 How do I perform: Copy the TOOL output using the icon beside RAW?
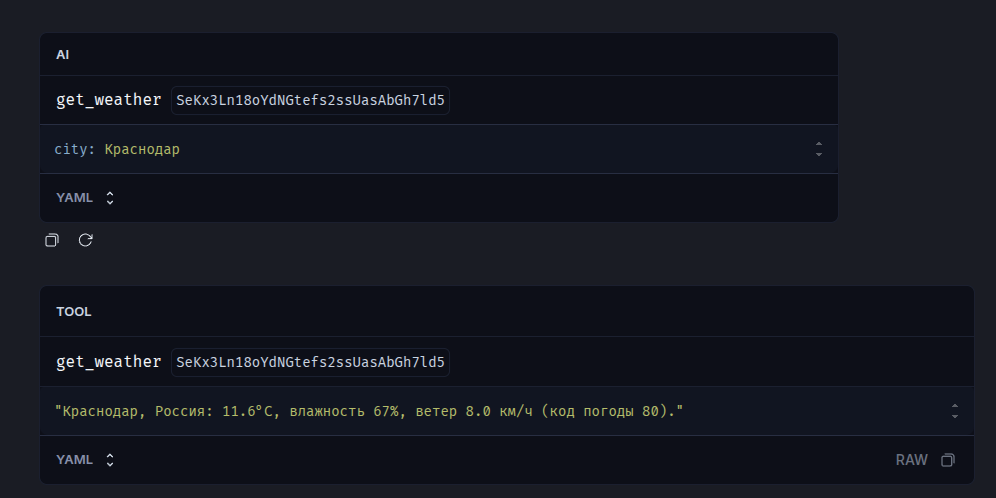(948, 460)
